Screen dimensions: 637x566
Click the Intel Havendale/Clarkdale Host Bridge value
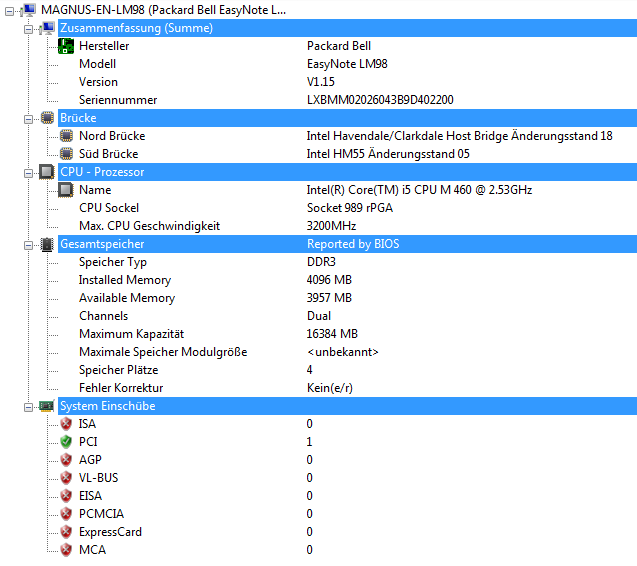pyautogui.click(x=459, y=136)
